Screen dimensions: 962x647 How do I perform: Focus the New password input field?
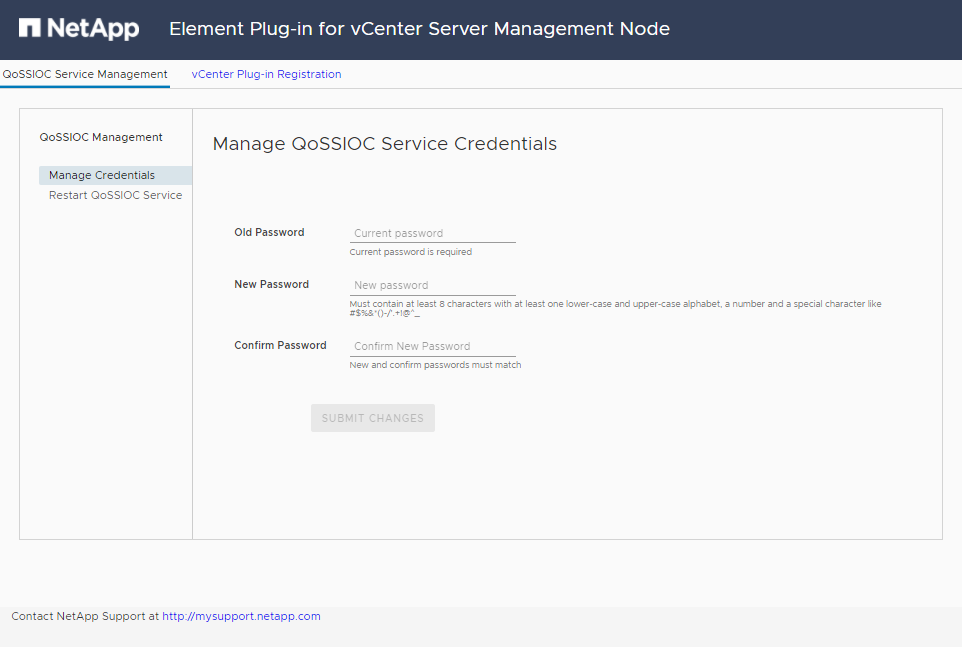(x=432, y=285)
